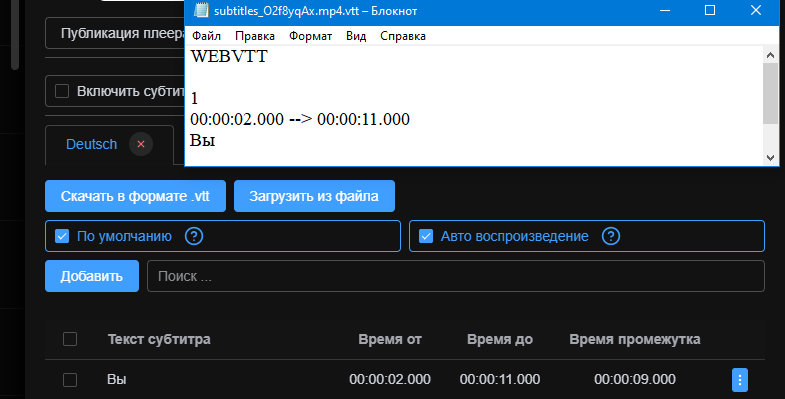785x399 pixels.
Task: Click Скачать в формате .vtt button
Action: pos(135,196)
